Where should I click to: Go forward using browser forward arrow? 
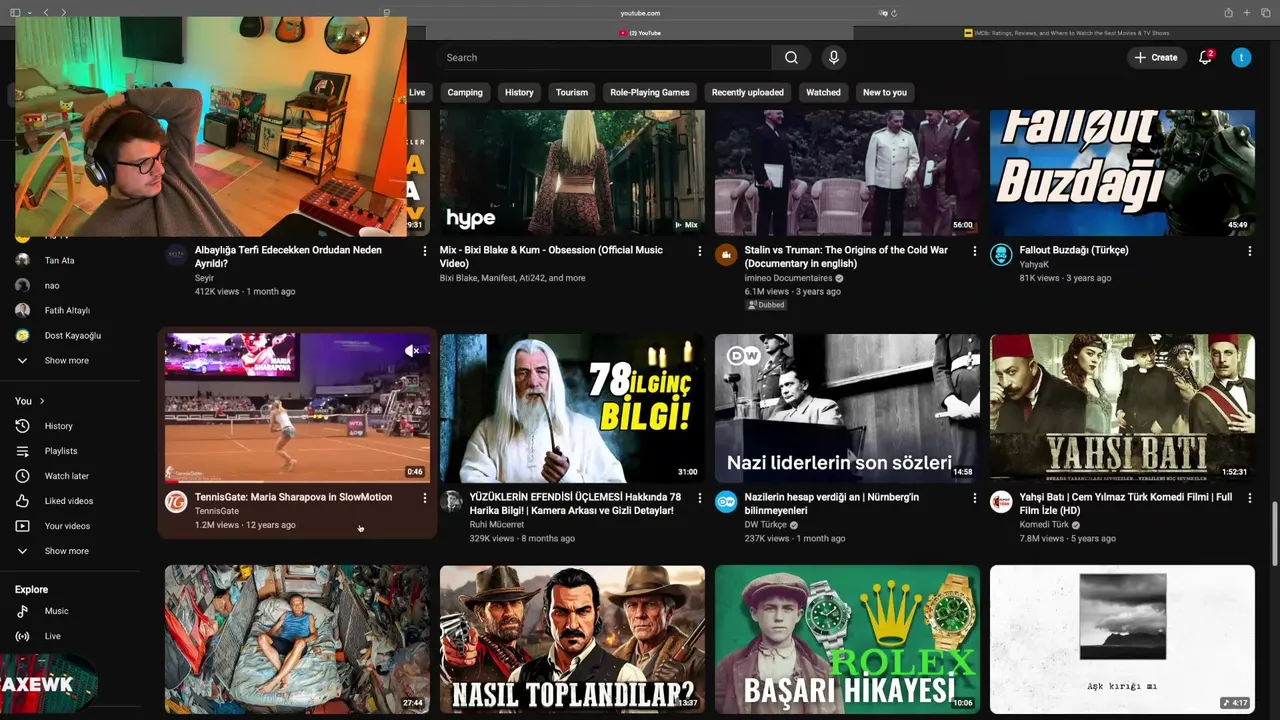[63, 13]
